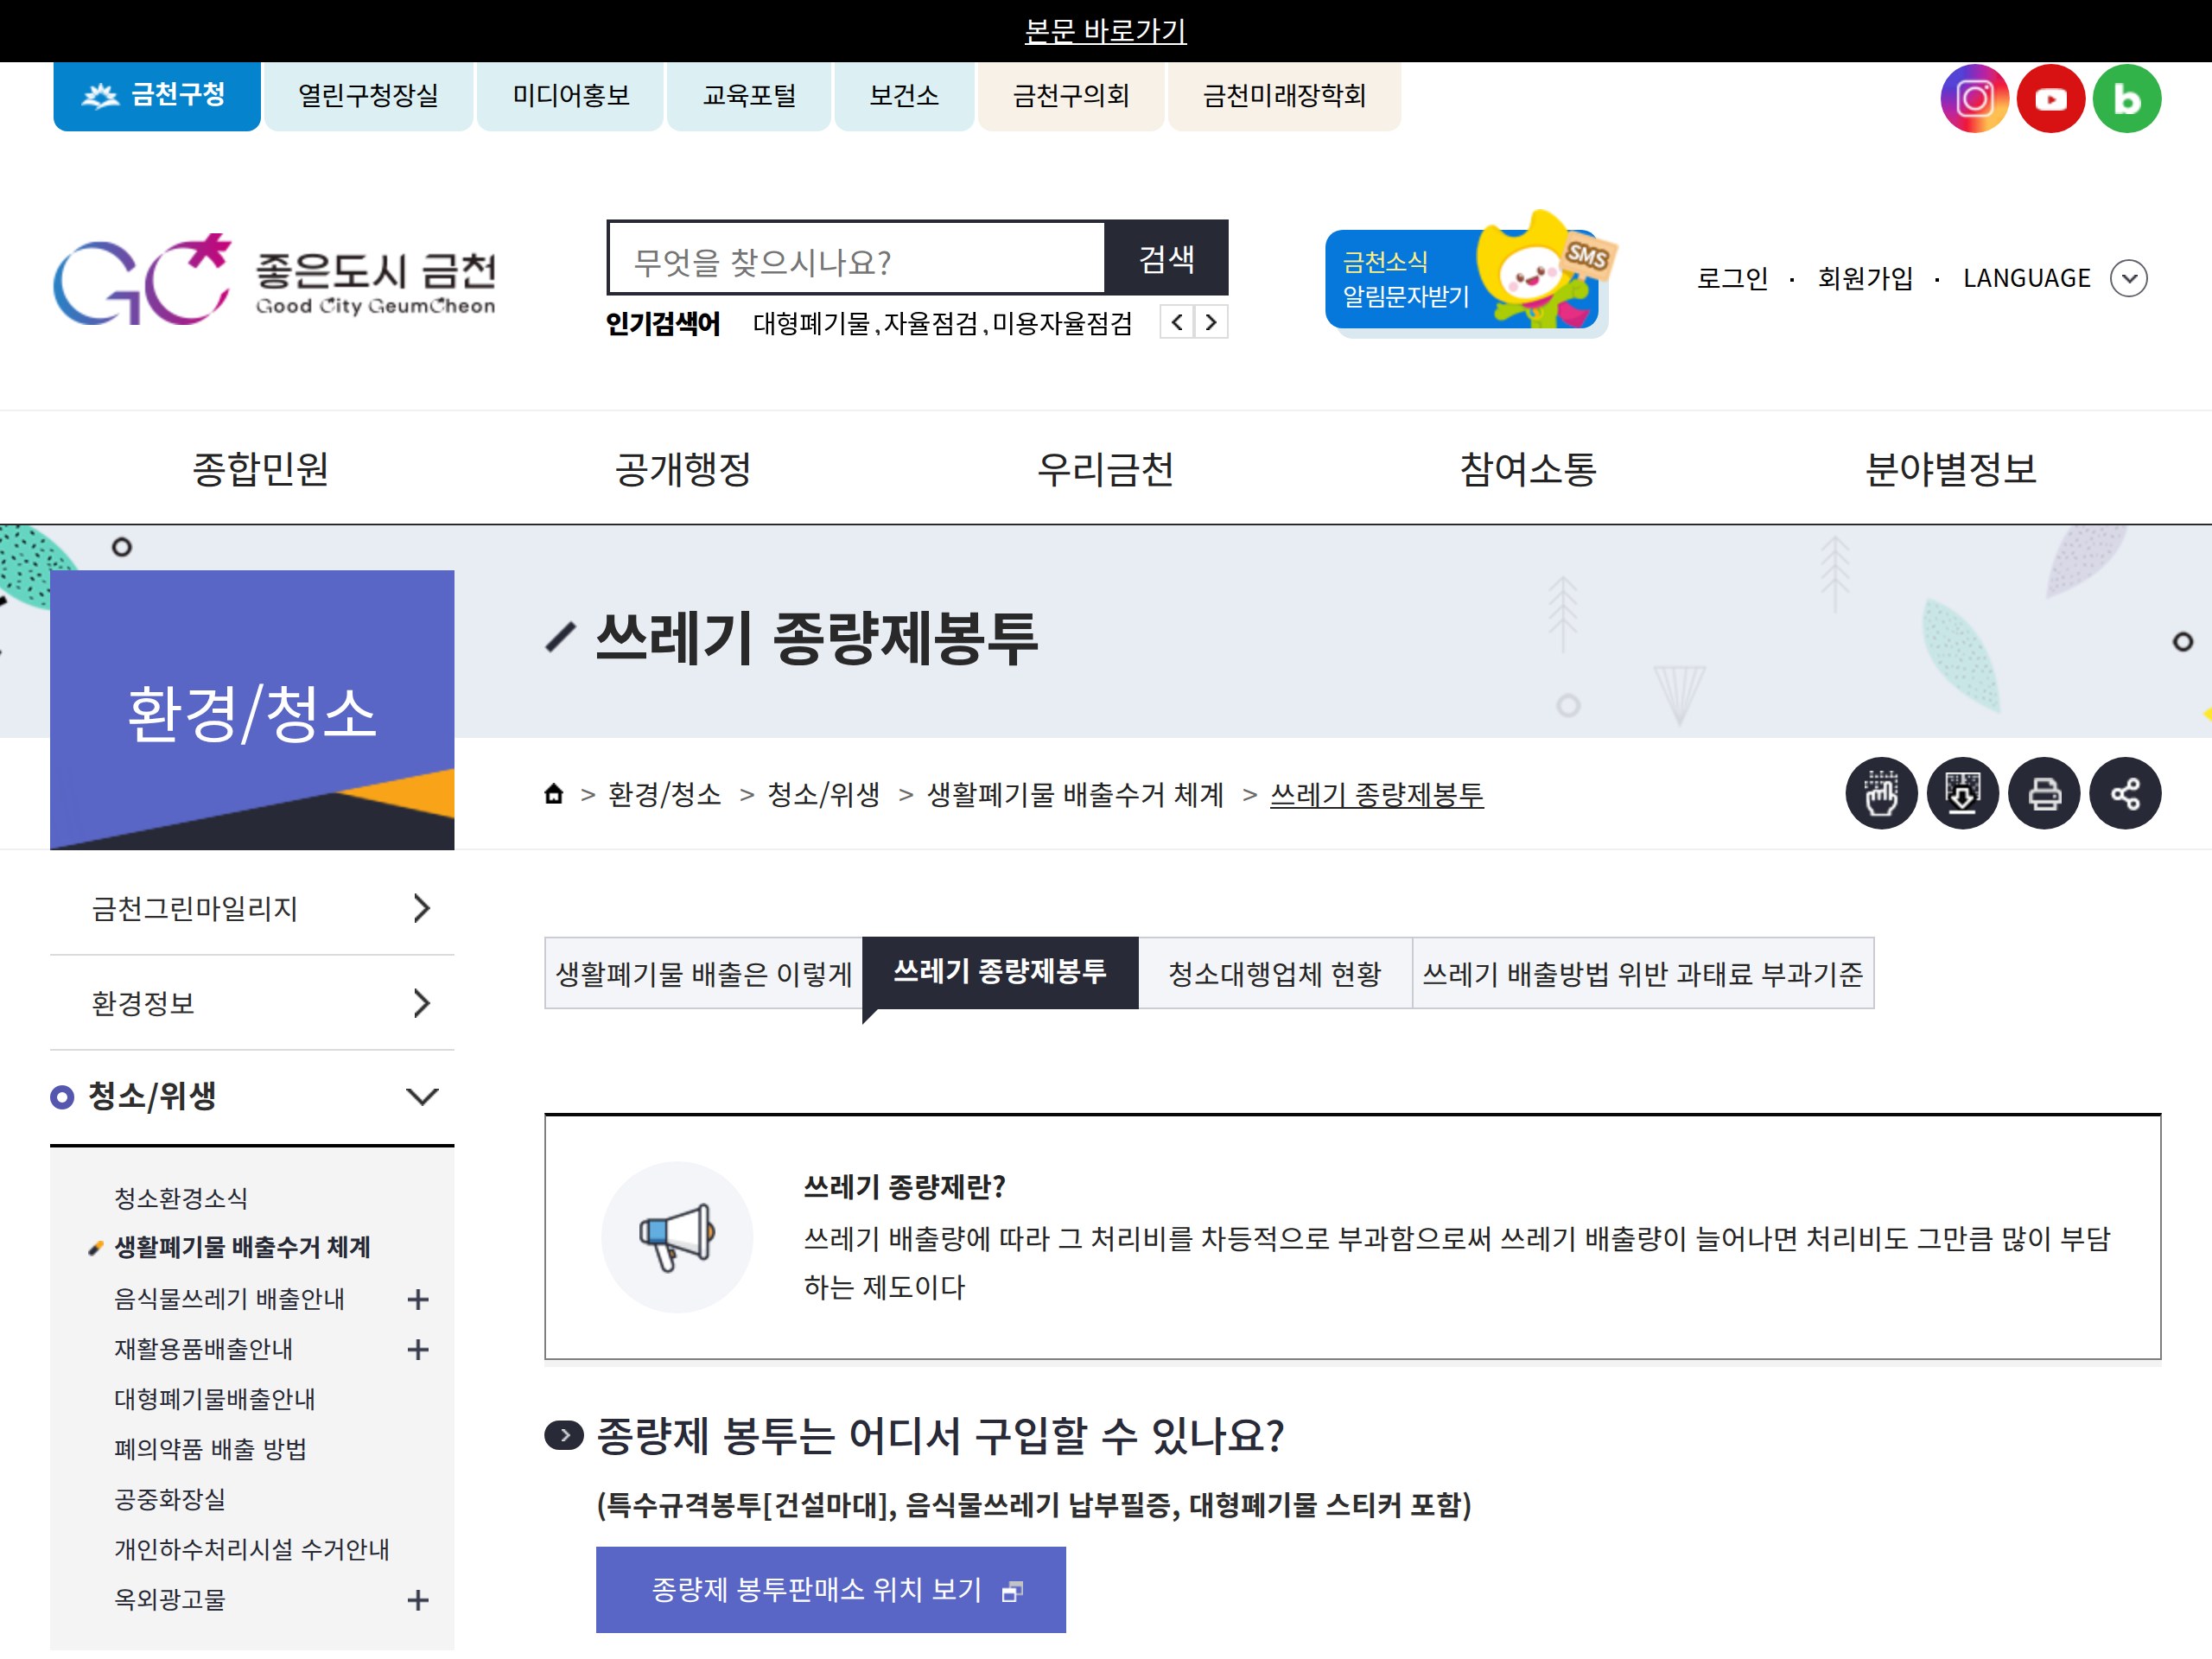Print this page with printer icon
Viewport: 2212px width, 1659px height.
(x=2044, y=794)
